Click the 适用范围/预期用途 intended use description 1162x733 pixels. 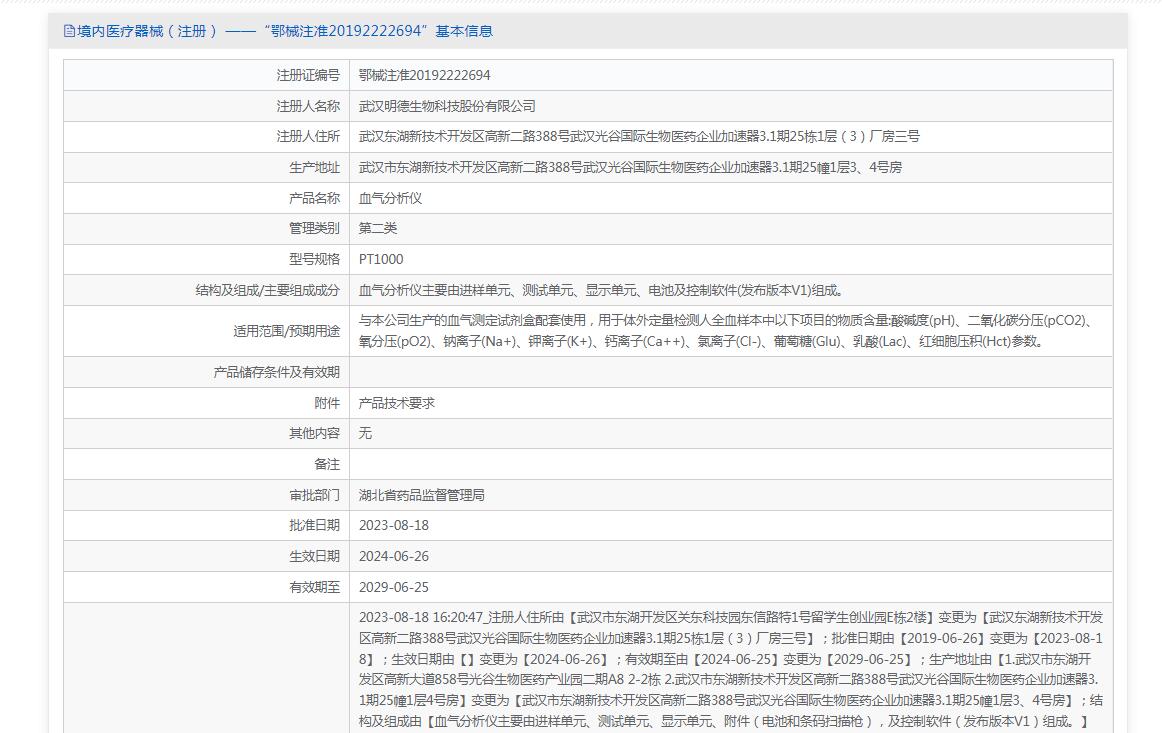pos(729,331)
